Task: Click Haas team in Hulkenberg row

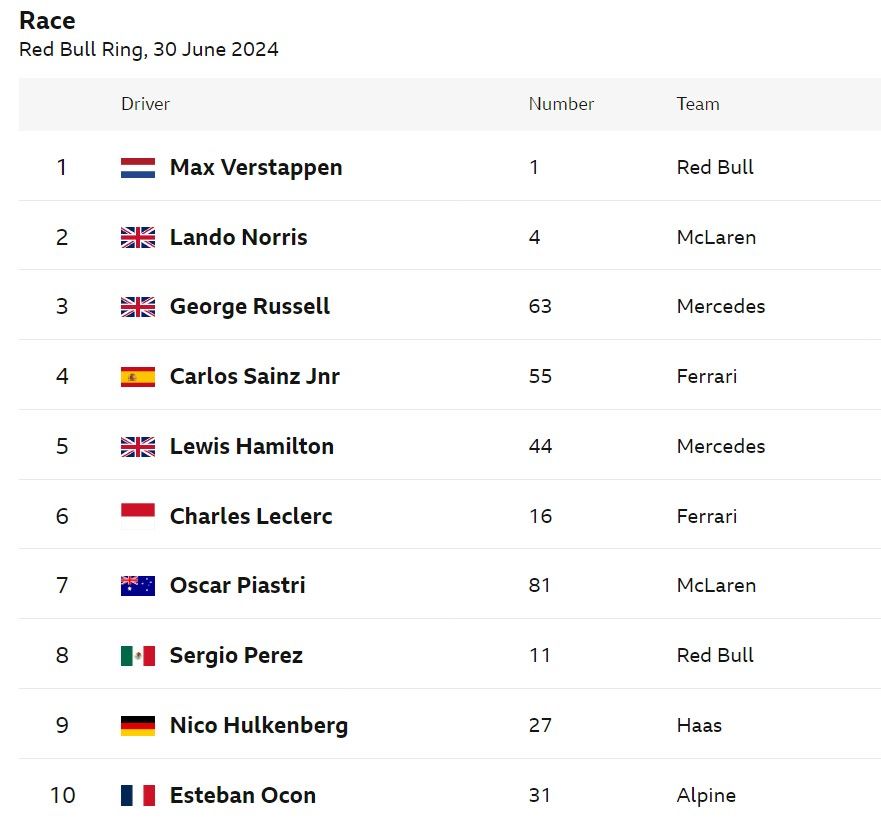Action: [x=699, y=725]
